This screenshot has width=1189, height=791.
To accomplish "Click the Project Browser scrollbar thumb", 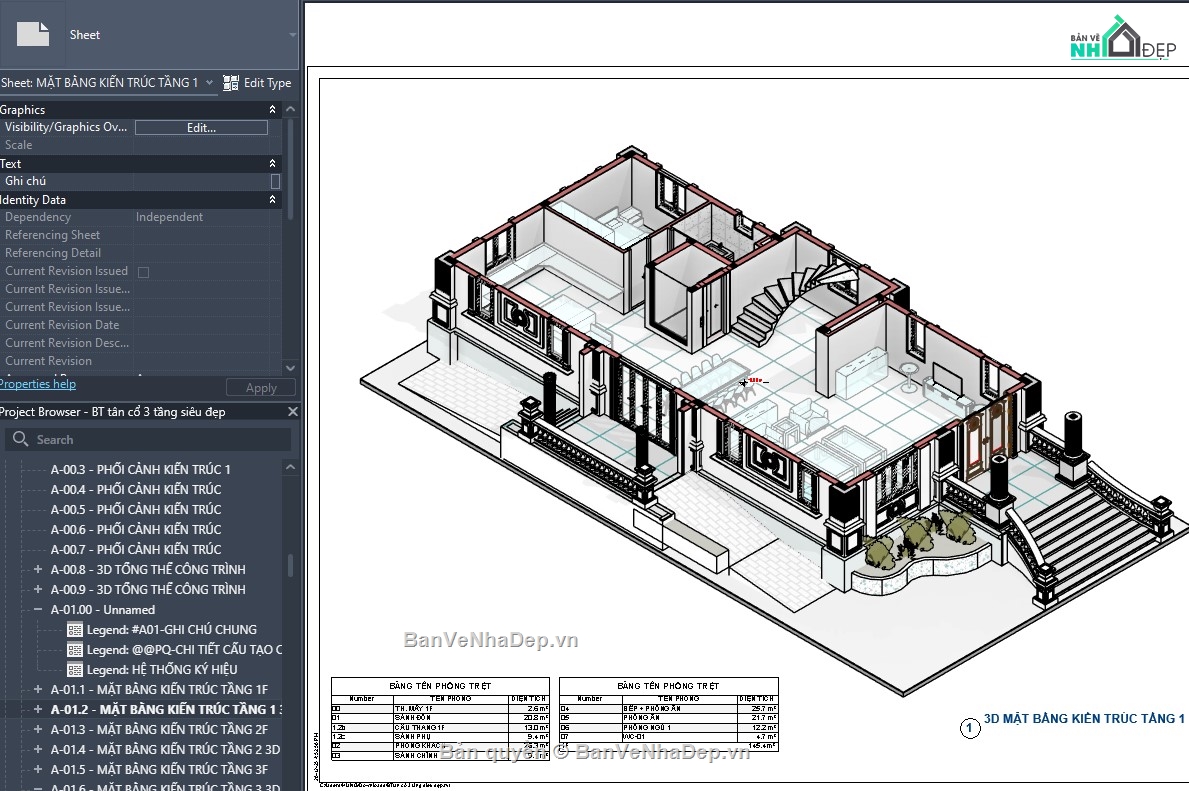I will (290, 566).
